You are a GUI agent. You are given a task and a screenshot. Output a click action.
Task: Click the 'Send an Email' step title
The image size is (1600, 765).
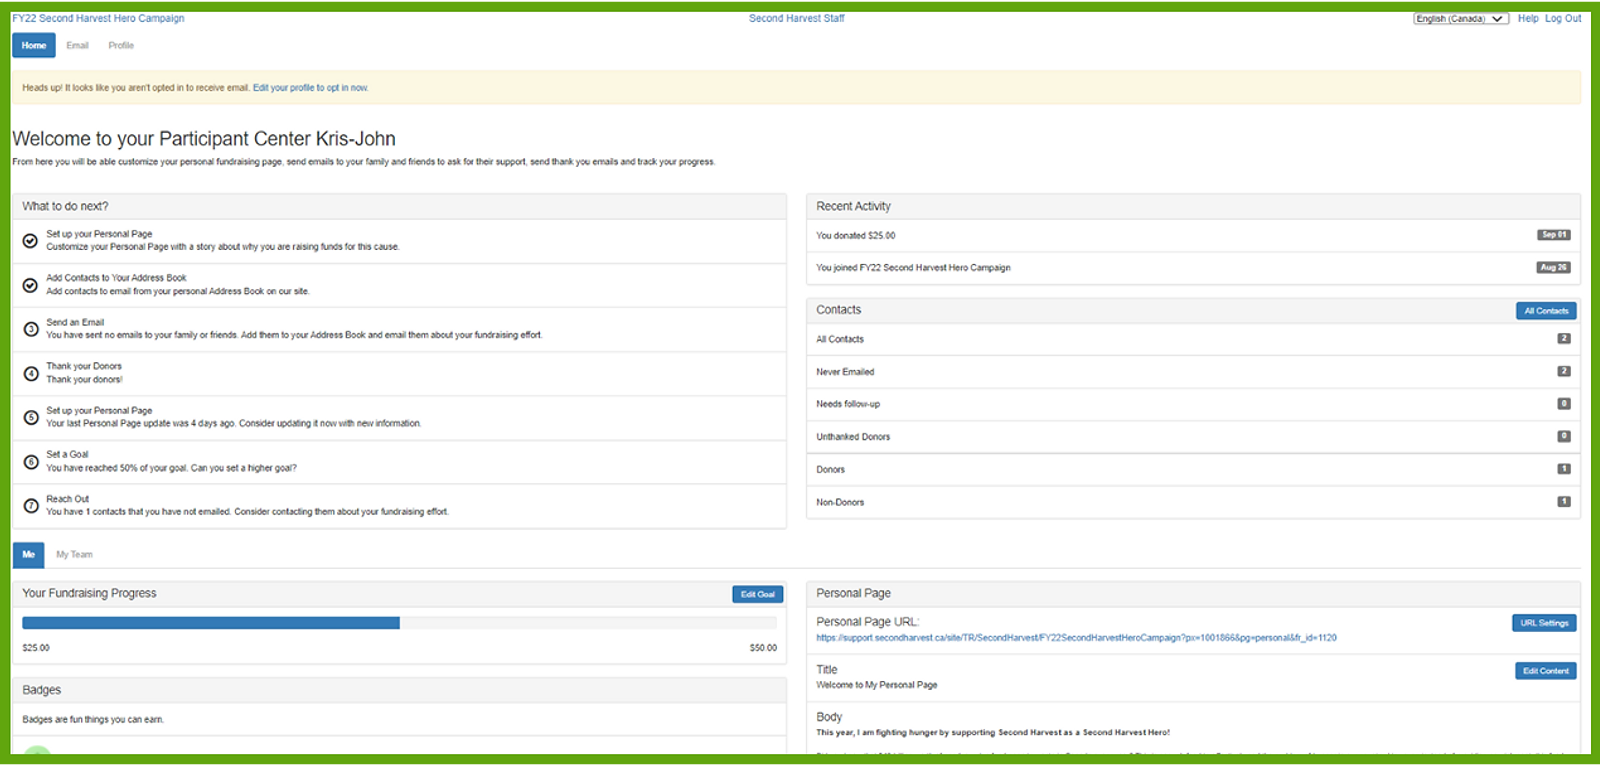[x=75, y=322]
